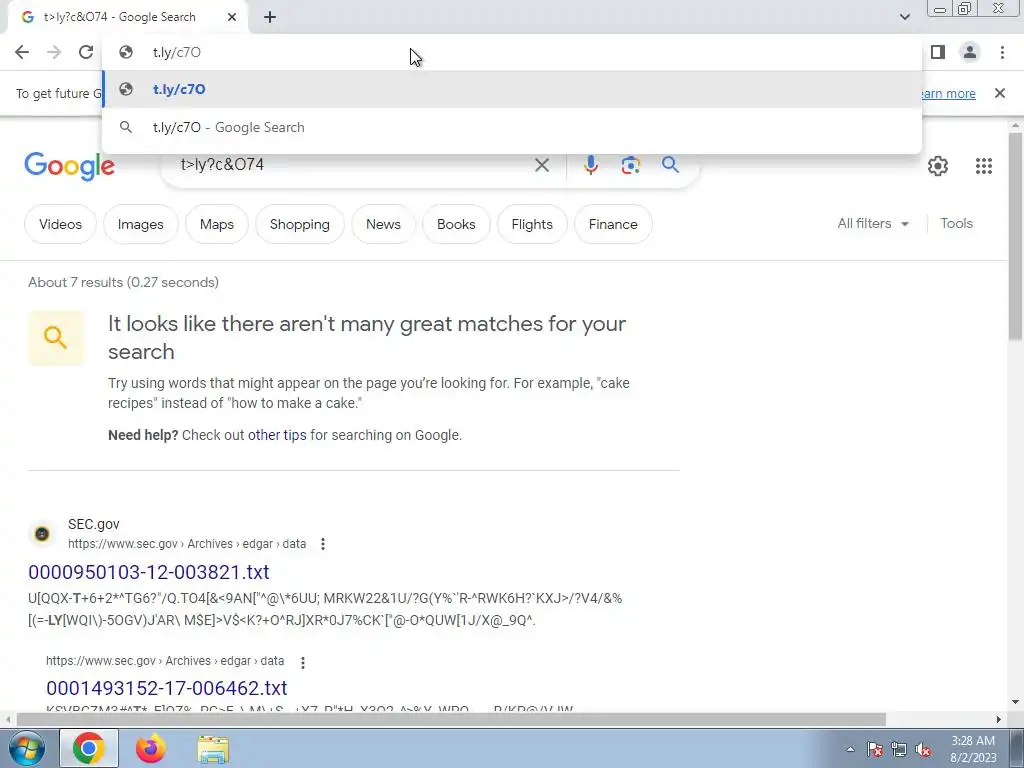
Task: Open the Google apps grid
Action: coord(984,166)
